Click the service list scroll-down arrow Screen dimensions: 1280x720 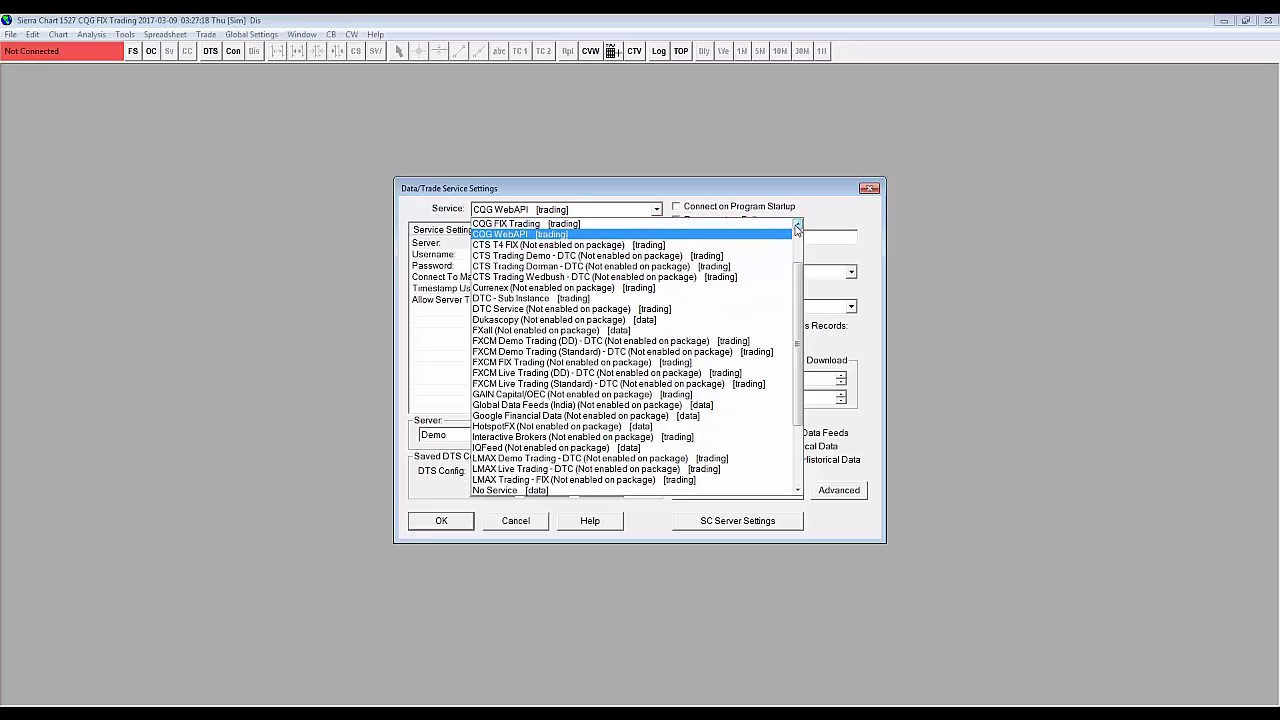pyautogui.click(x=797, y=490)
